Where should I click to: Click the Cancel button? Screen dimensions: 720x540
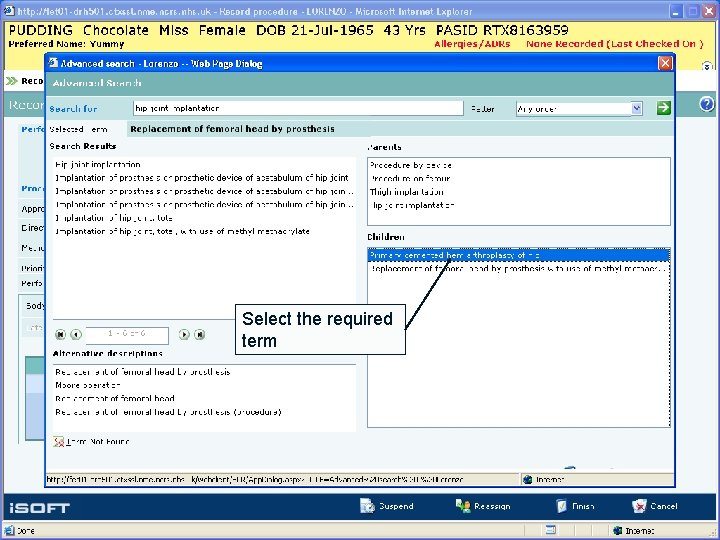tap(654, 506)
